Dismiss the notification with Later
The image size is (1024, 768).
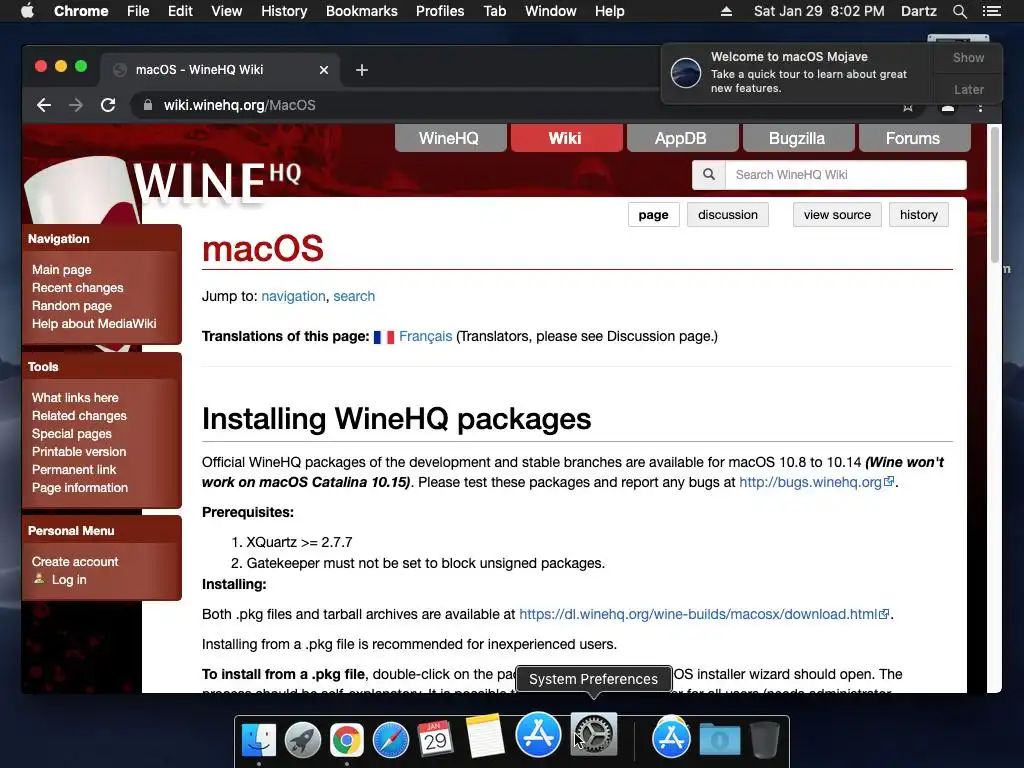click(x=968, y=89)
